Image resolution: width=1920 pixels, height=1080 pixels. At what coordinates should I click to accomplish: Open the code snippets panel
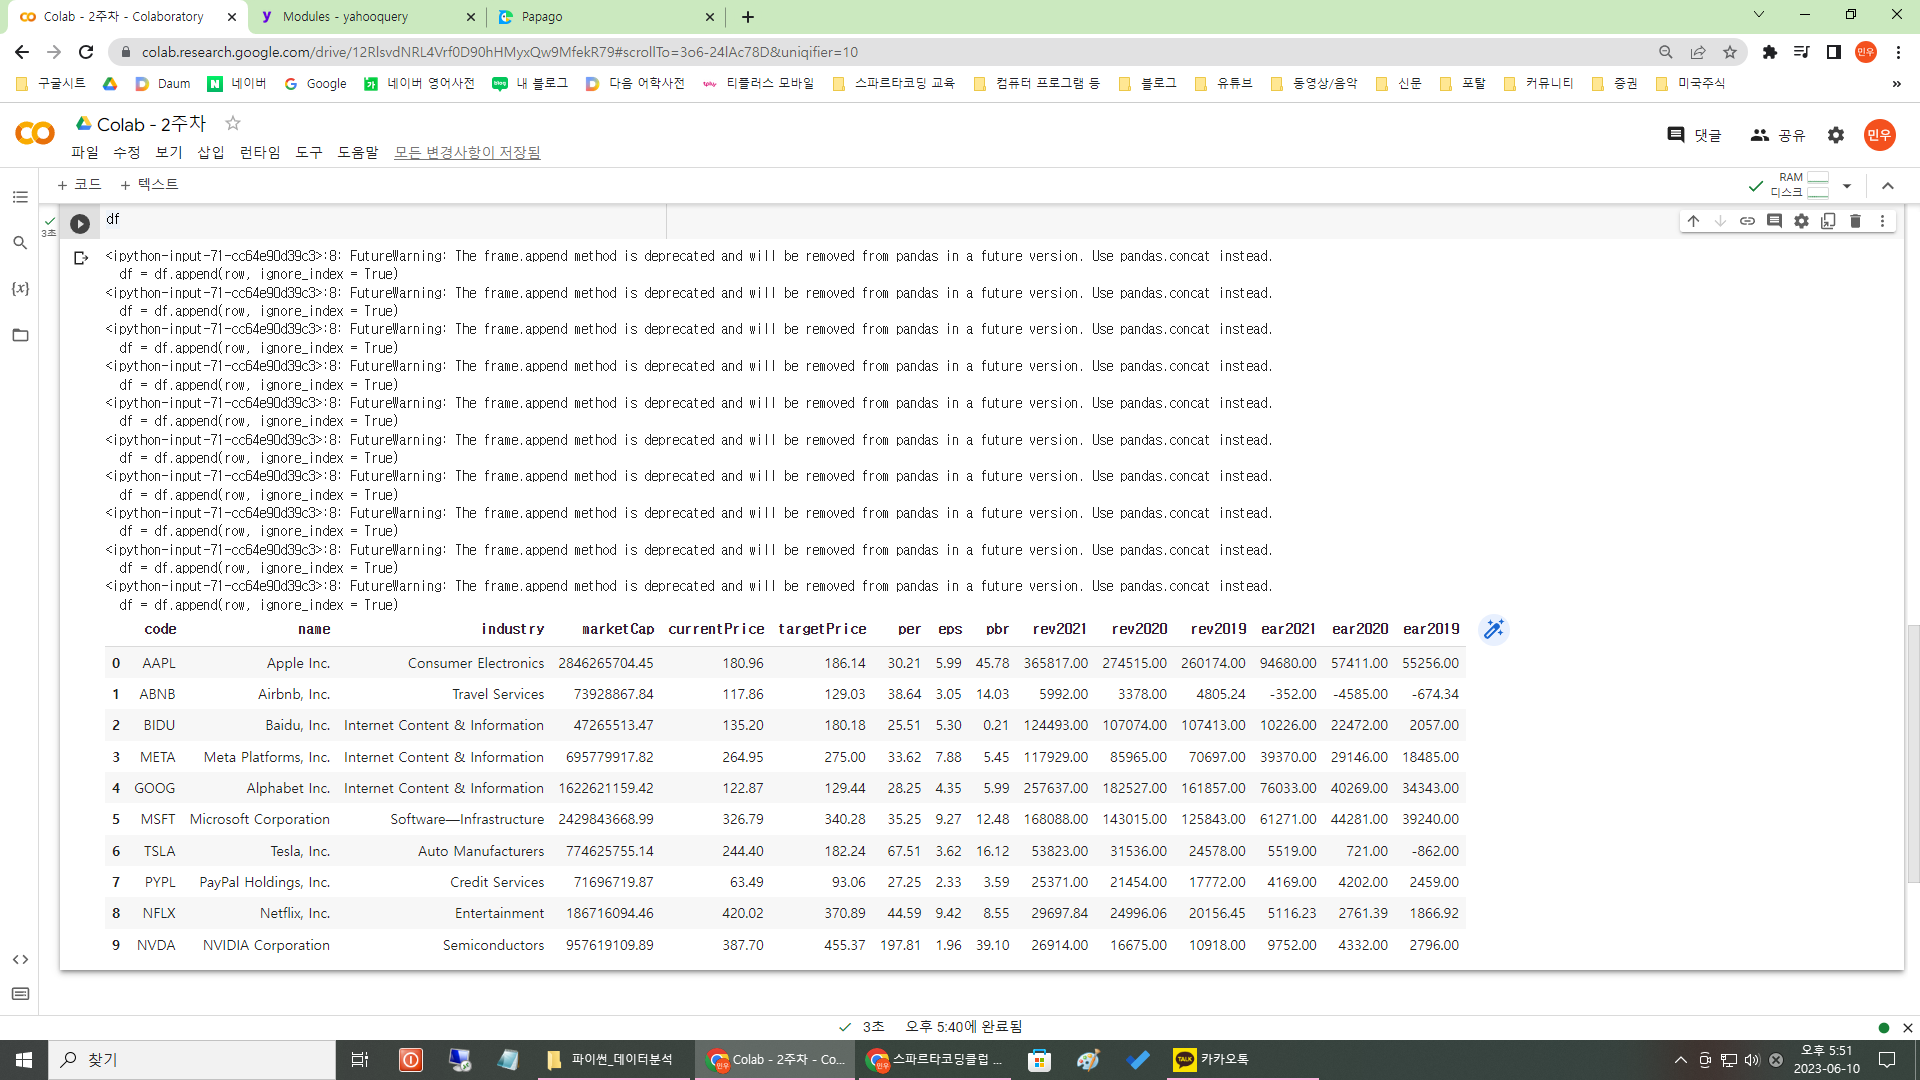(x=20, y=959)
